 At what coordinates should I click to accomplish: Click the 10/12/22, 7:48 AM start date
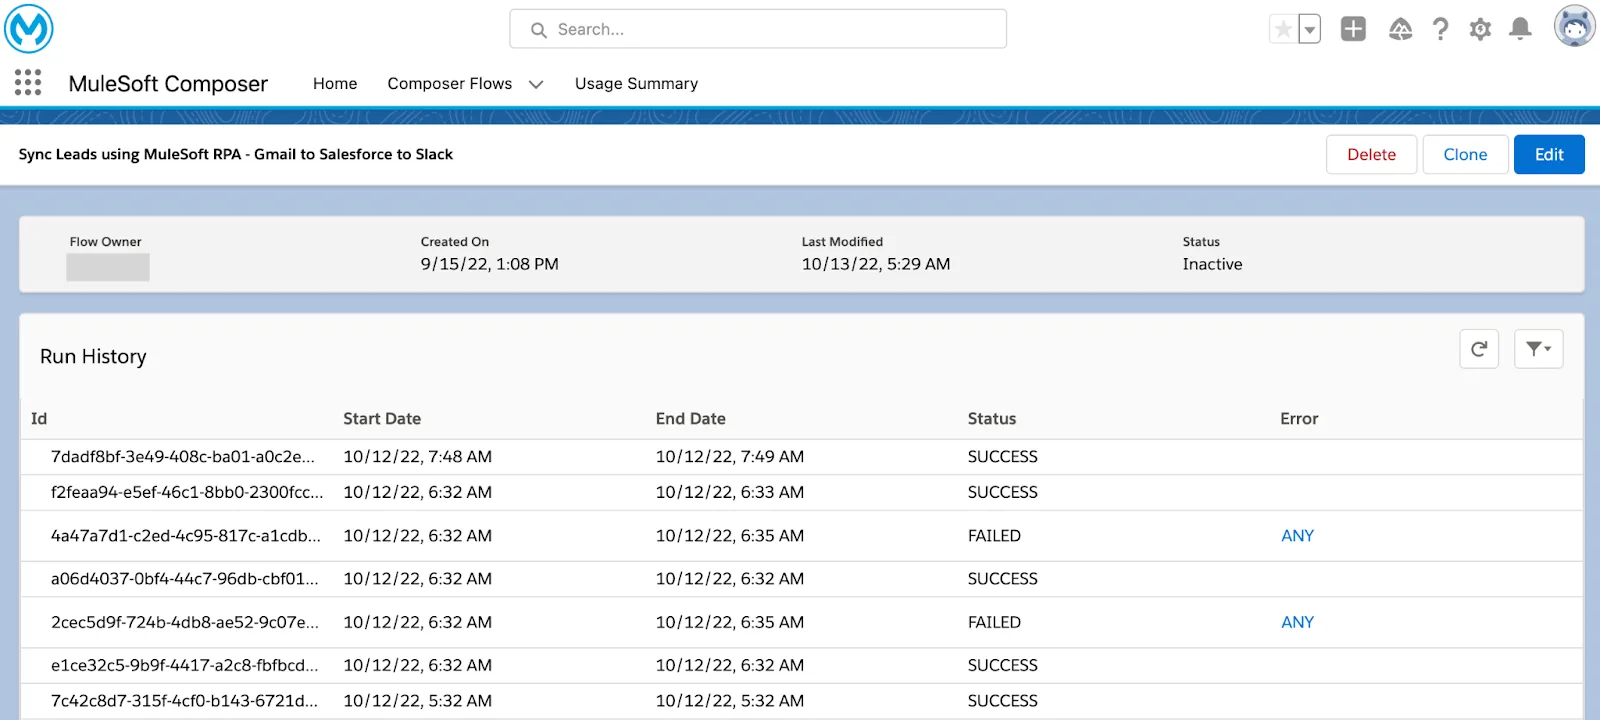pyautogui.click(x=417, y=457)
